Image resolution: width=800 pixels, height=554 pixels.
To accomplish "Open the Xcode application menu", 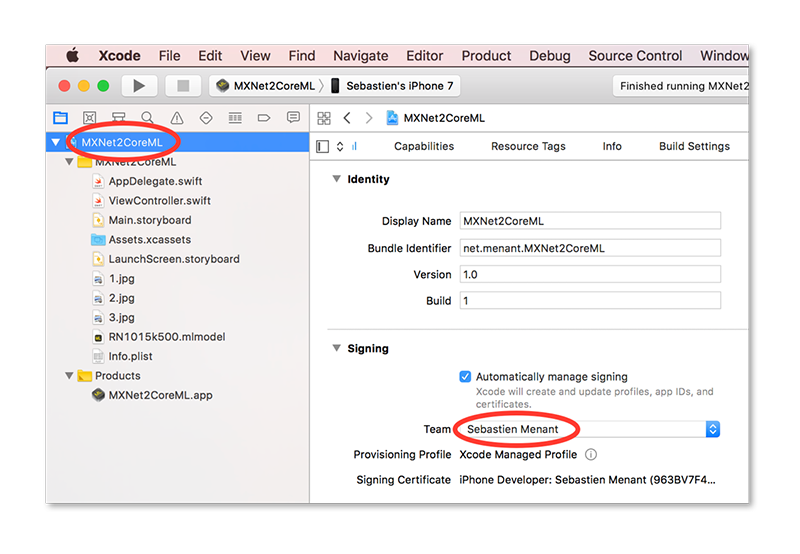I will point(119,56).
